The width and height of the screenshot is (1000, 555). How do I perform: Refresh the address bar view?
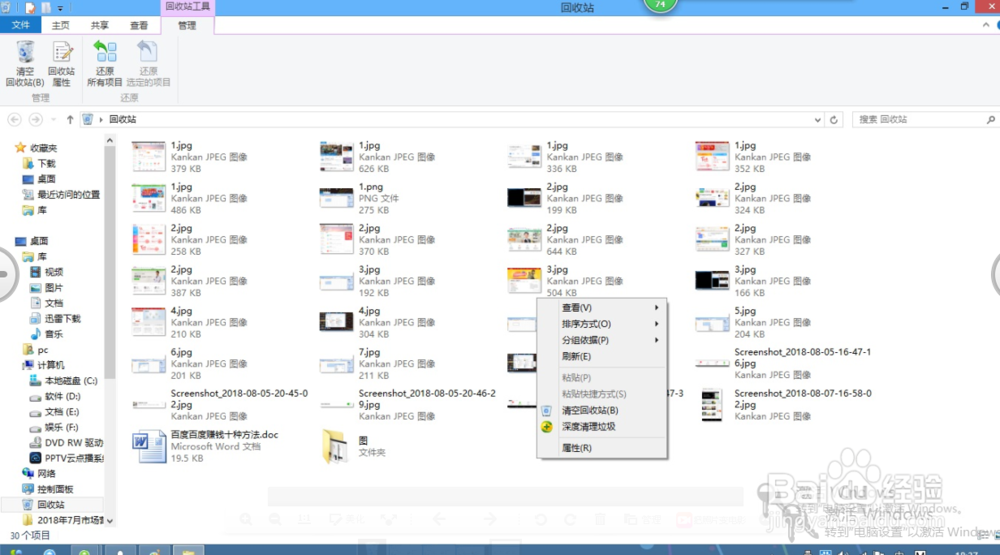click(834, 119)
